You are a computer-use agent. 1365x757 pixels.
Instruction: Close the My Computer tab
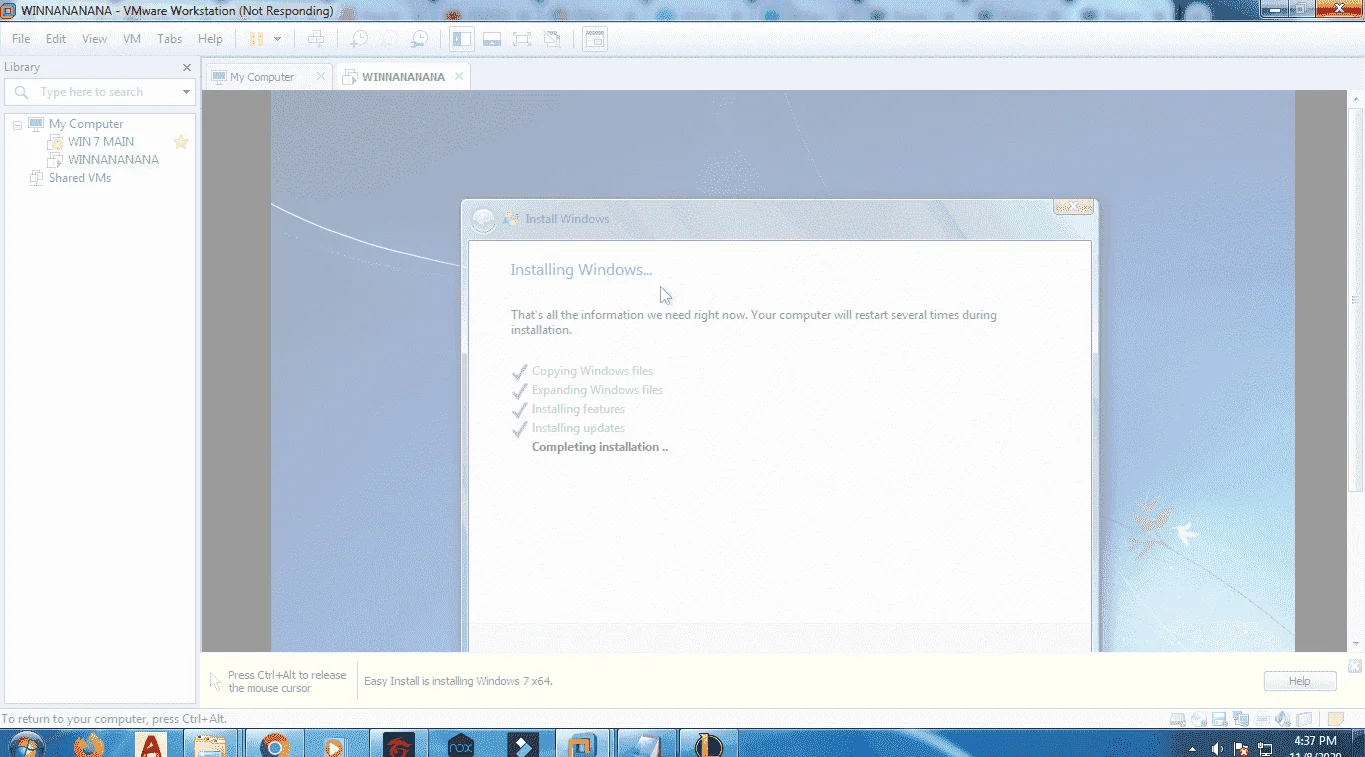(x=321, y=76)
